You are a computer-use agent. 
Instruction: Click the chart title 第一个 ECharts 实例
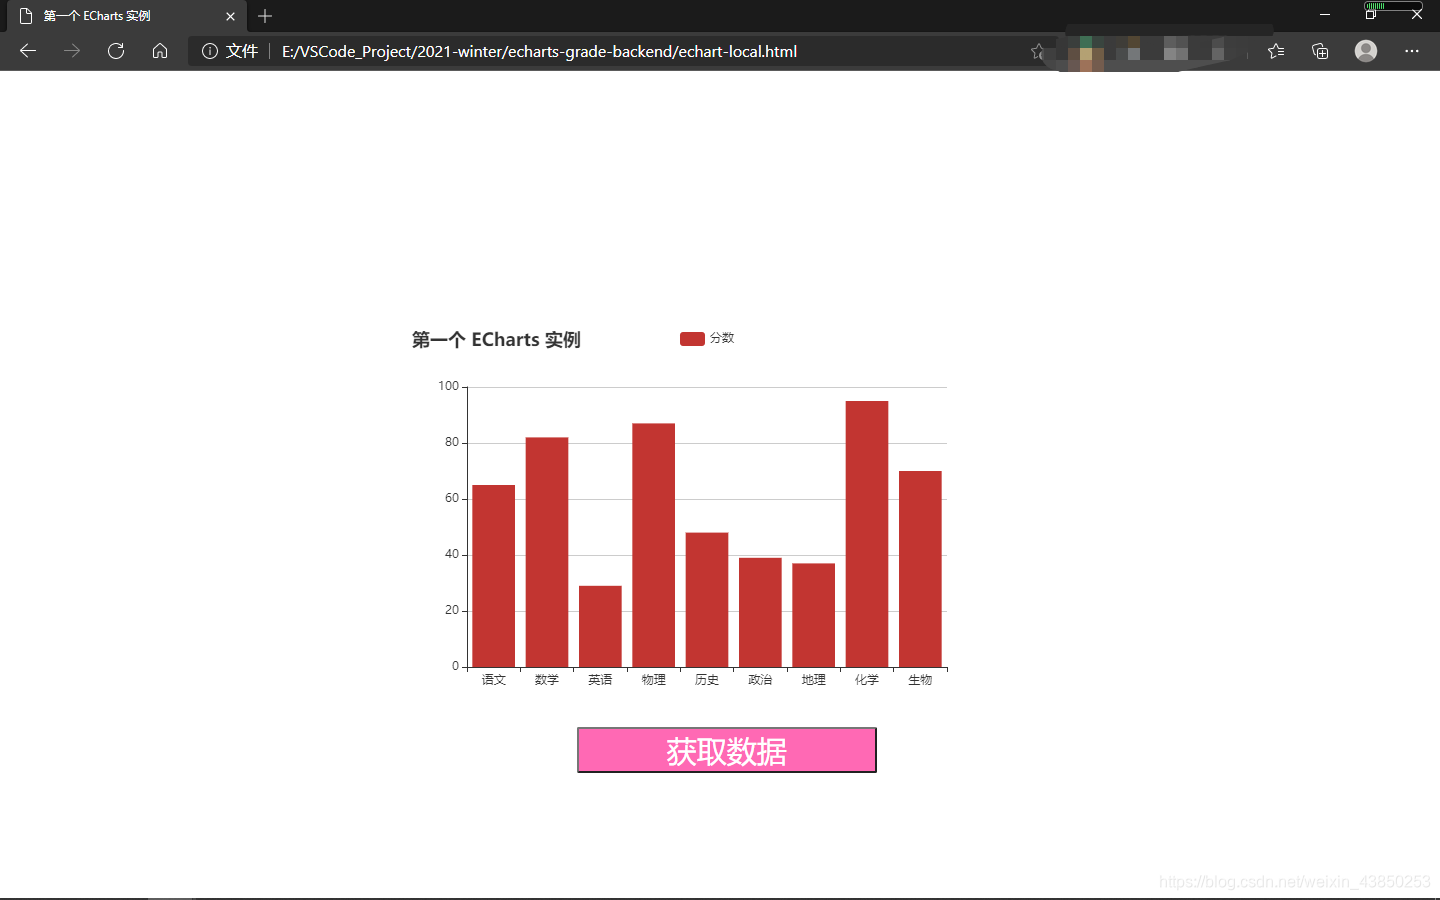pos(496,340)
